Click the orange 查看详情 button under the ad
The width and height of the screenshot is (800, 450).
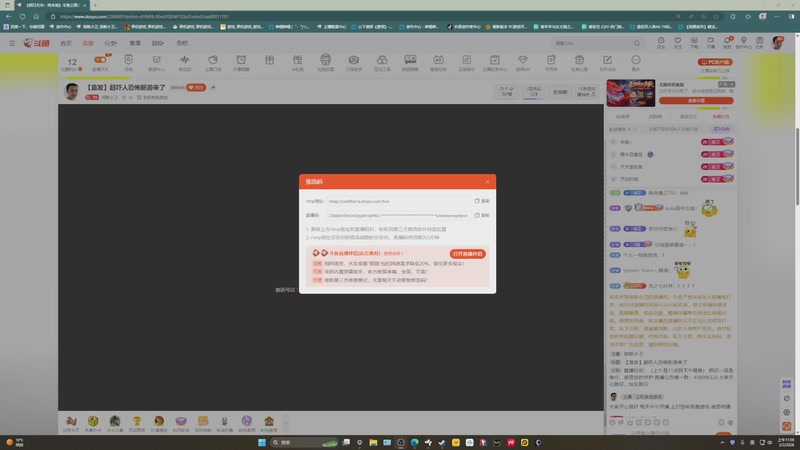pos(696,101)
